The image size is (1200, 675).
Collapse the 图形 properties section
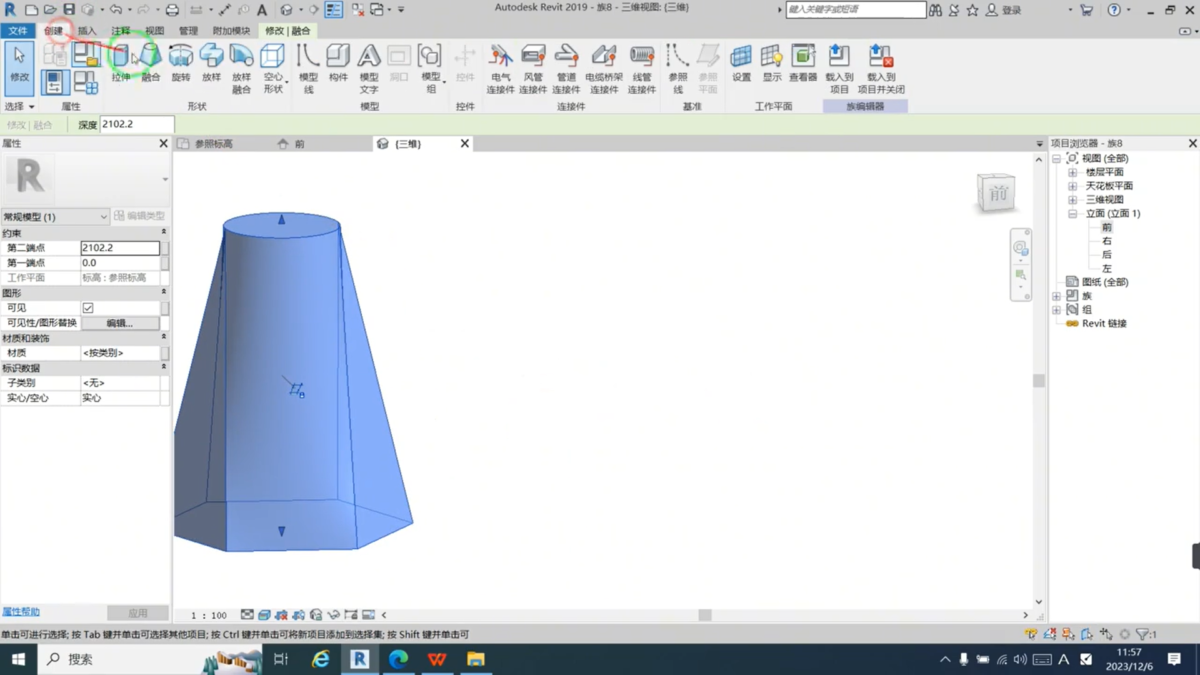(x=164, y=292)
